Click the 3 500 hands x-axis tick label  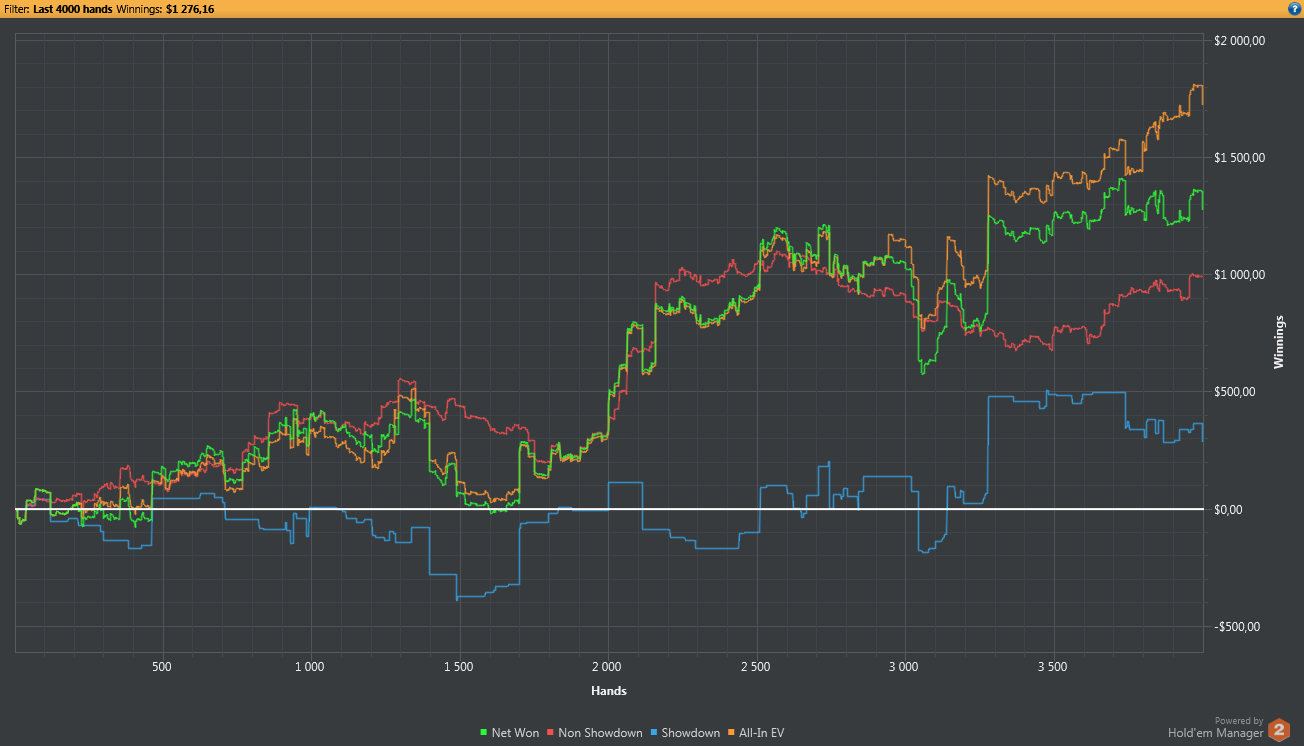point(1052,666)
